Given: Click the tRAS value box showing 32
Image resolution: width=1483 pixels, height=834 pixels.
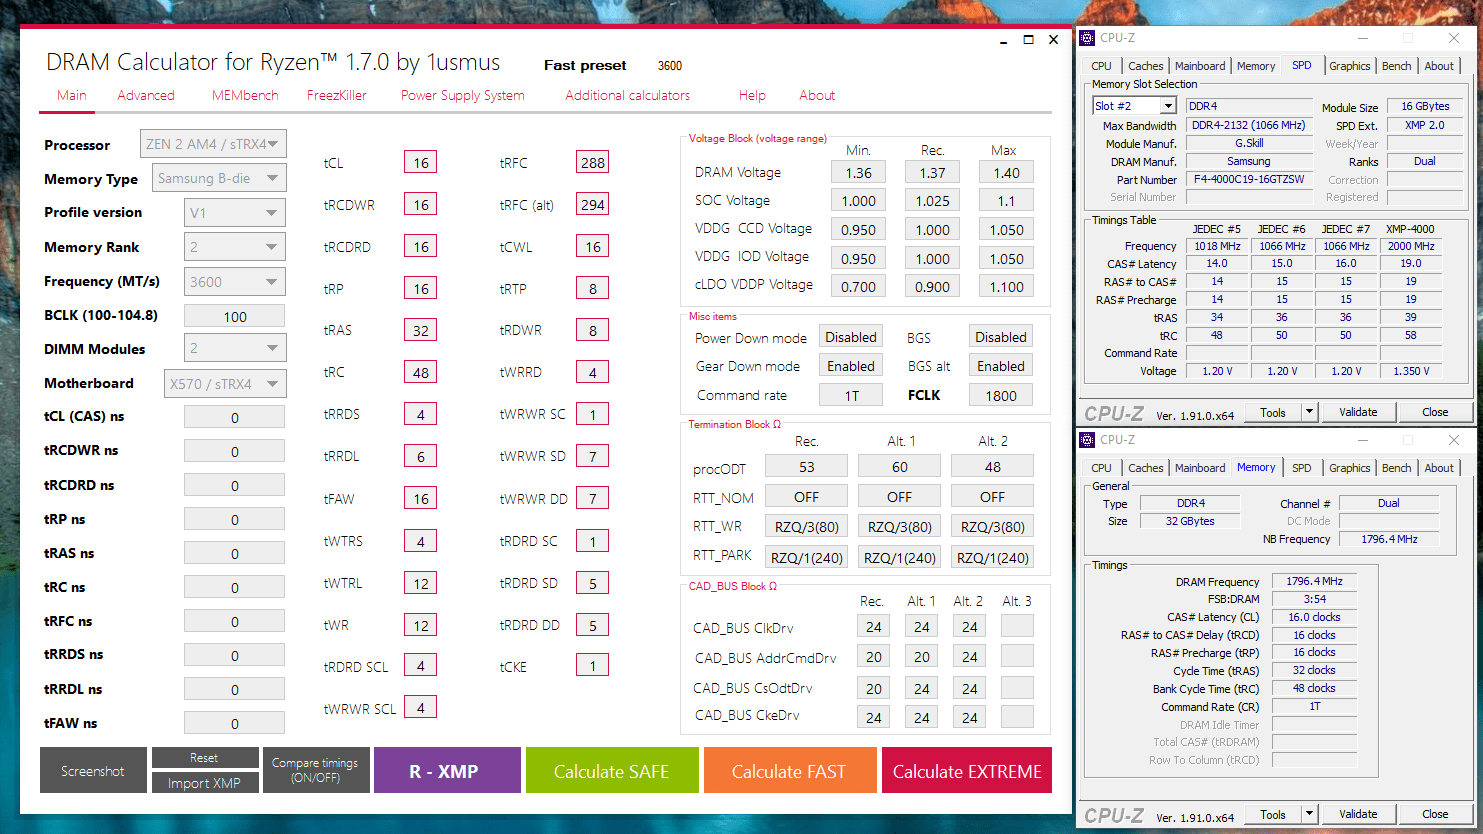Looking at the screenshot, I should (x=421, y=330).
